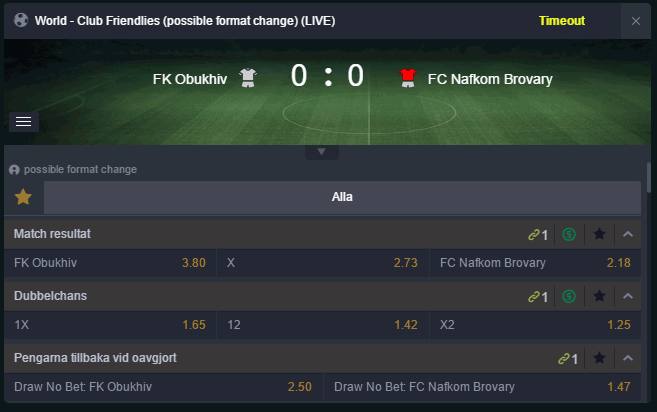
Task: Click the vertical scrollbar thumb
Action: pos(649,178)
